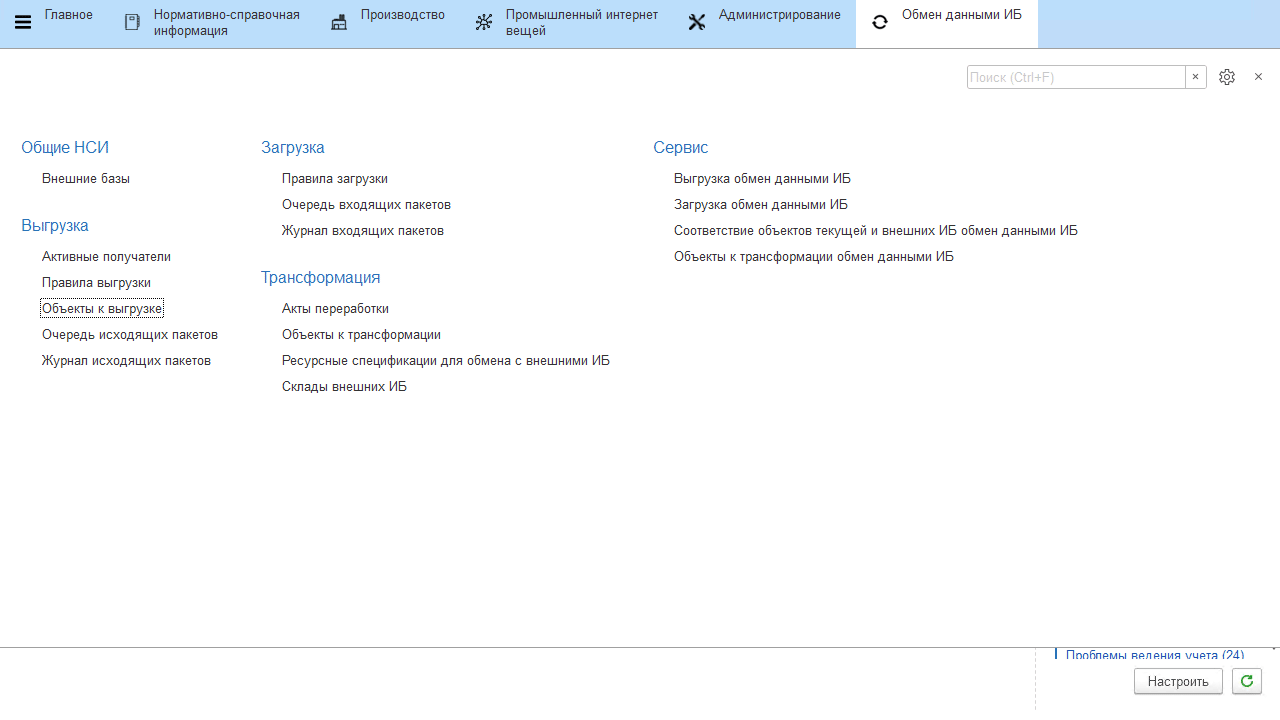
Task: Click the Администрирование wrench icon
Action: pyautogui.click(x=697, y=22)
